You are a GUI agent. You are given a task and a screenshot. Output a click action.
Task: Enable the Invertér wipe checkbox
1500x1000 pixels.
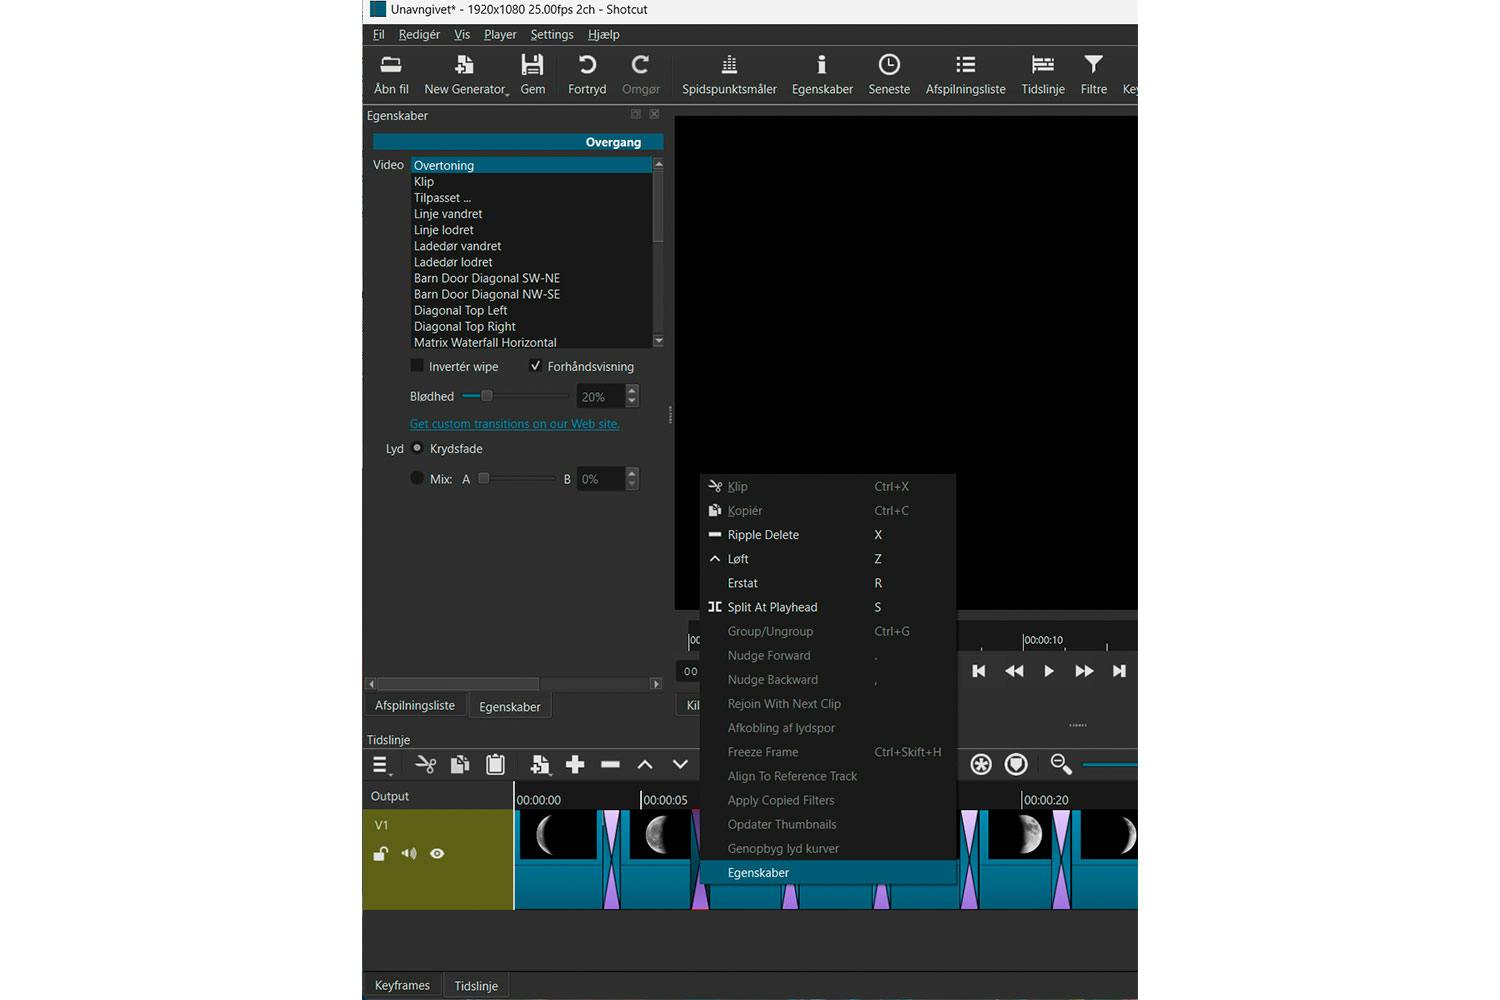tap(417, 365)
